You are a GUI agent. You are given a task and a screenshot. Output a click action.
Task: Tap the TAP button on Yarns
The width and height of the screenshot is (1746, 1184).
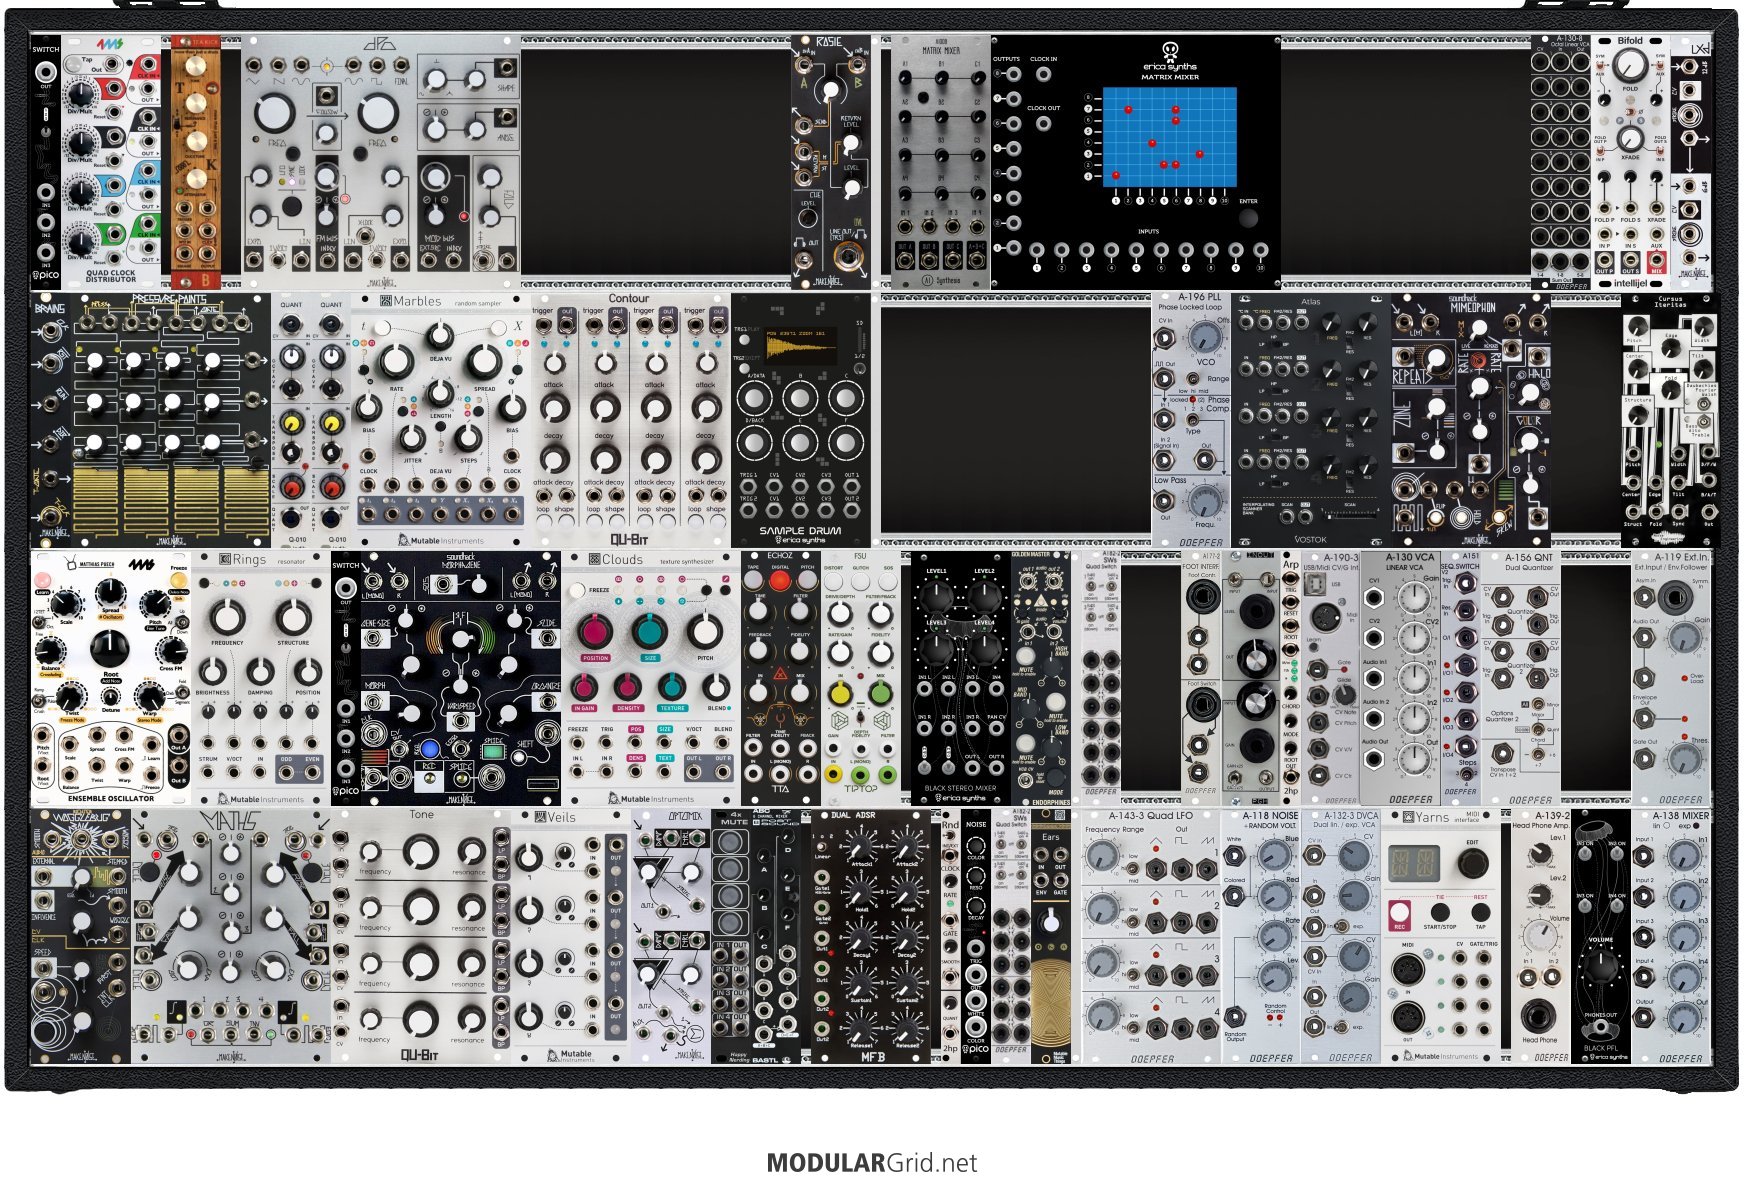tap(1480, 912)
